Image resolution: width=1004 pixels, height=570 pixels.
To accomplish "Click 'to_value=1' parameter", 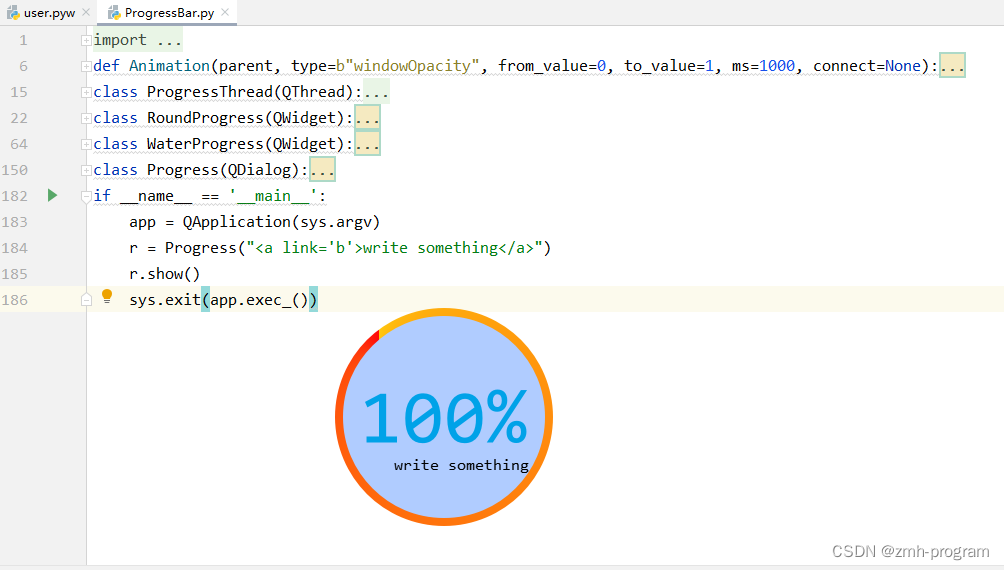I will coord(669,65).
